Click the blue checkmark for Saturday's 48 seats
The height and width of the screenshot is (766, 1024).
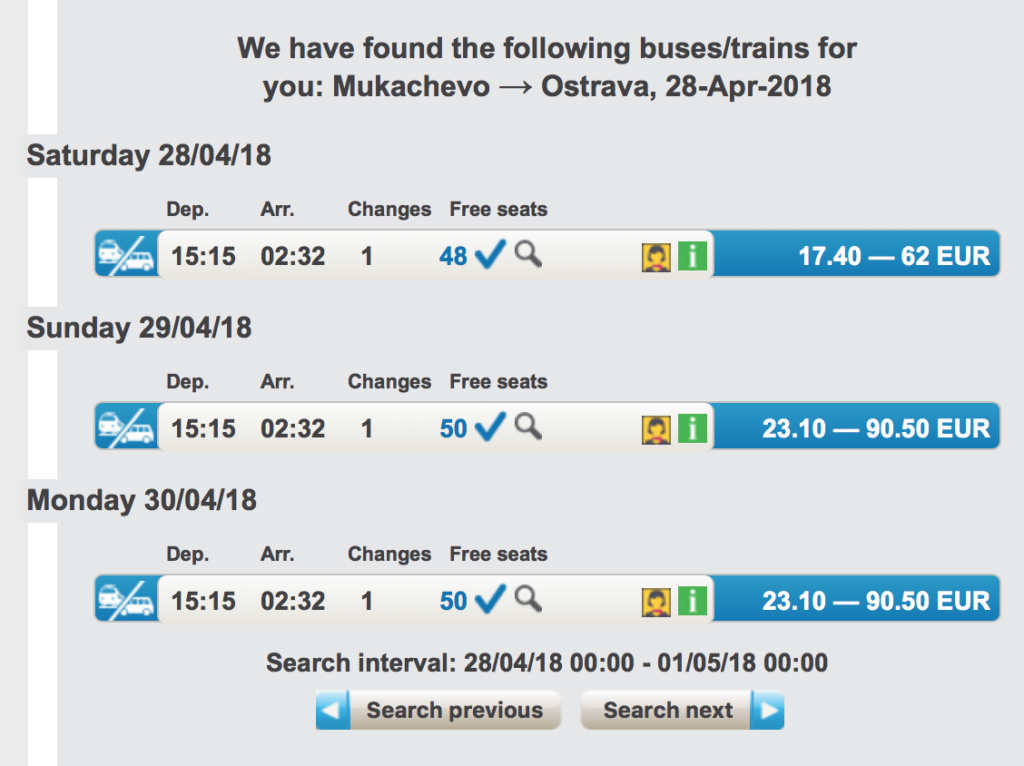(x=490, y=256)
